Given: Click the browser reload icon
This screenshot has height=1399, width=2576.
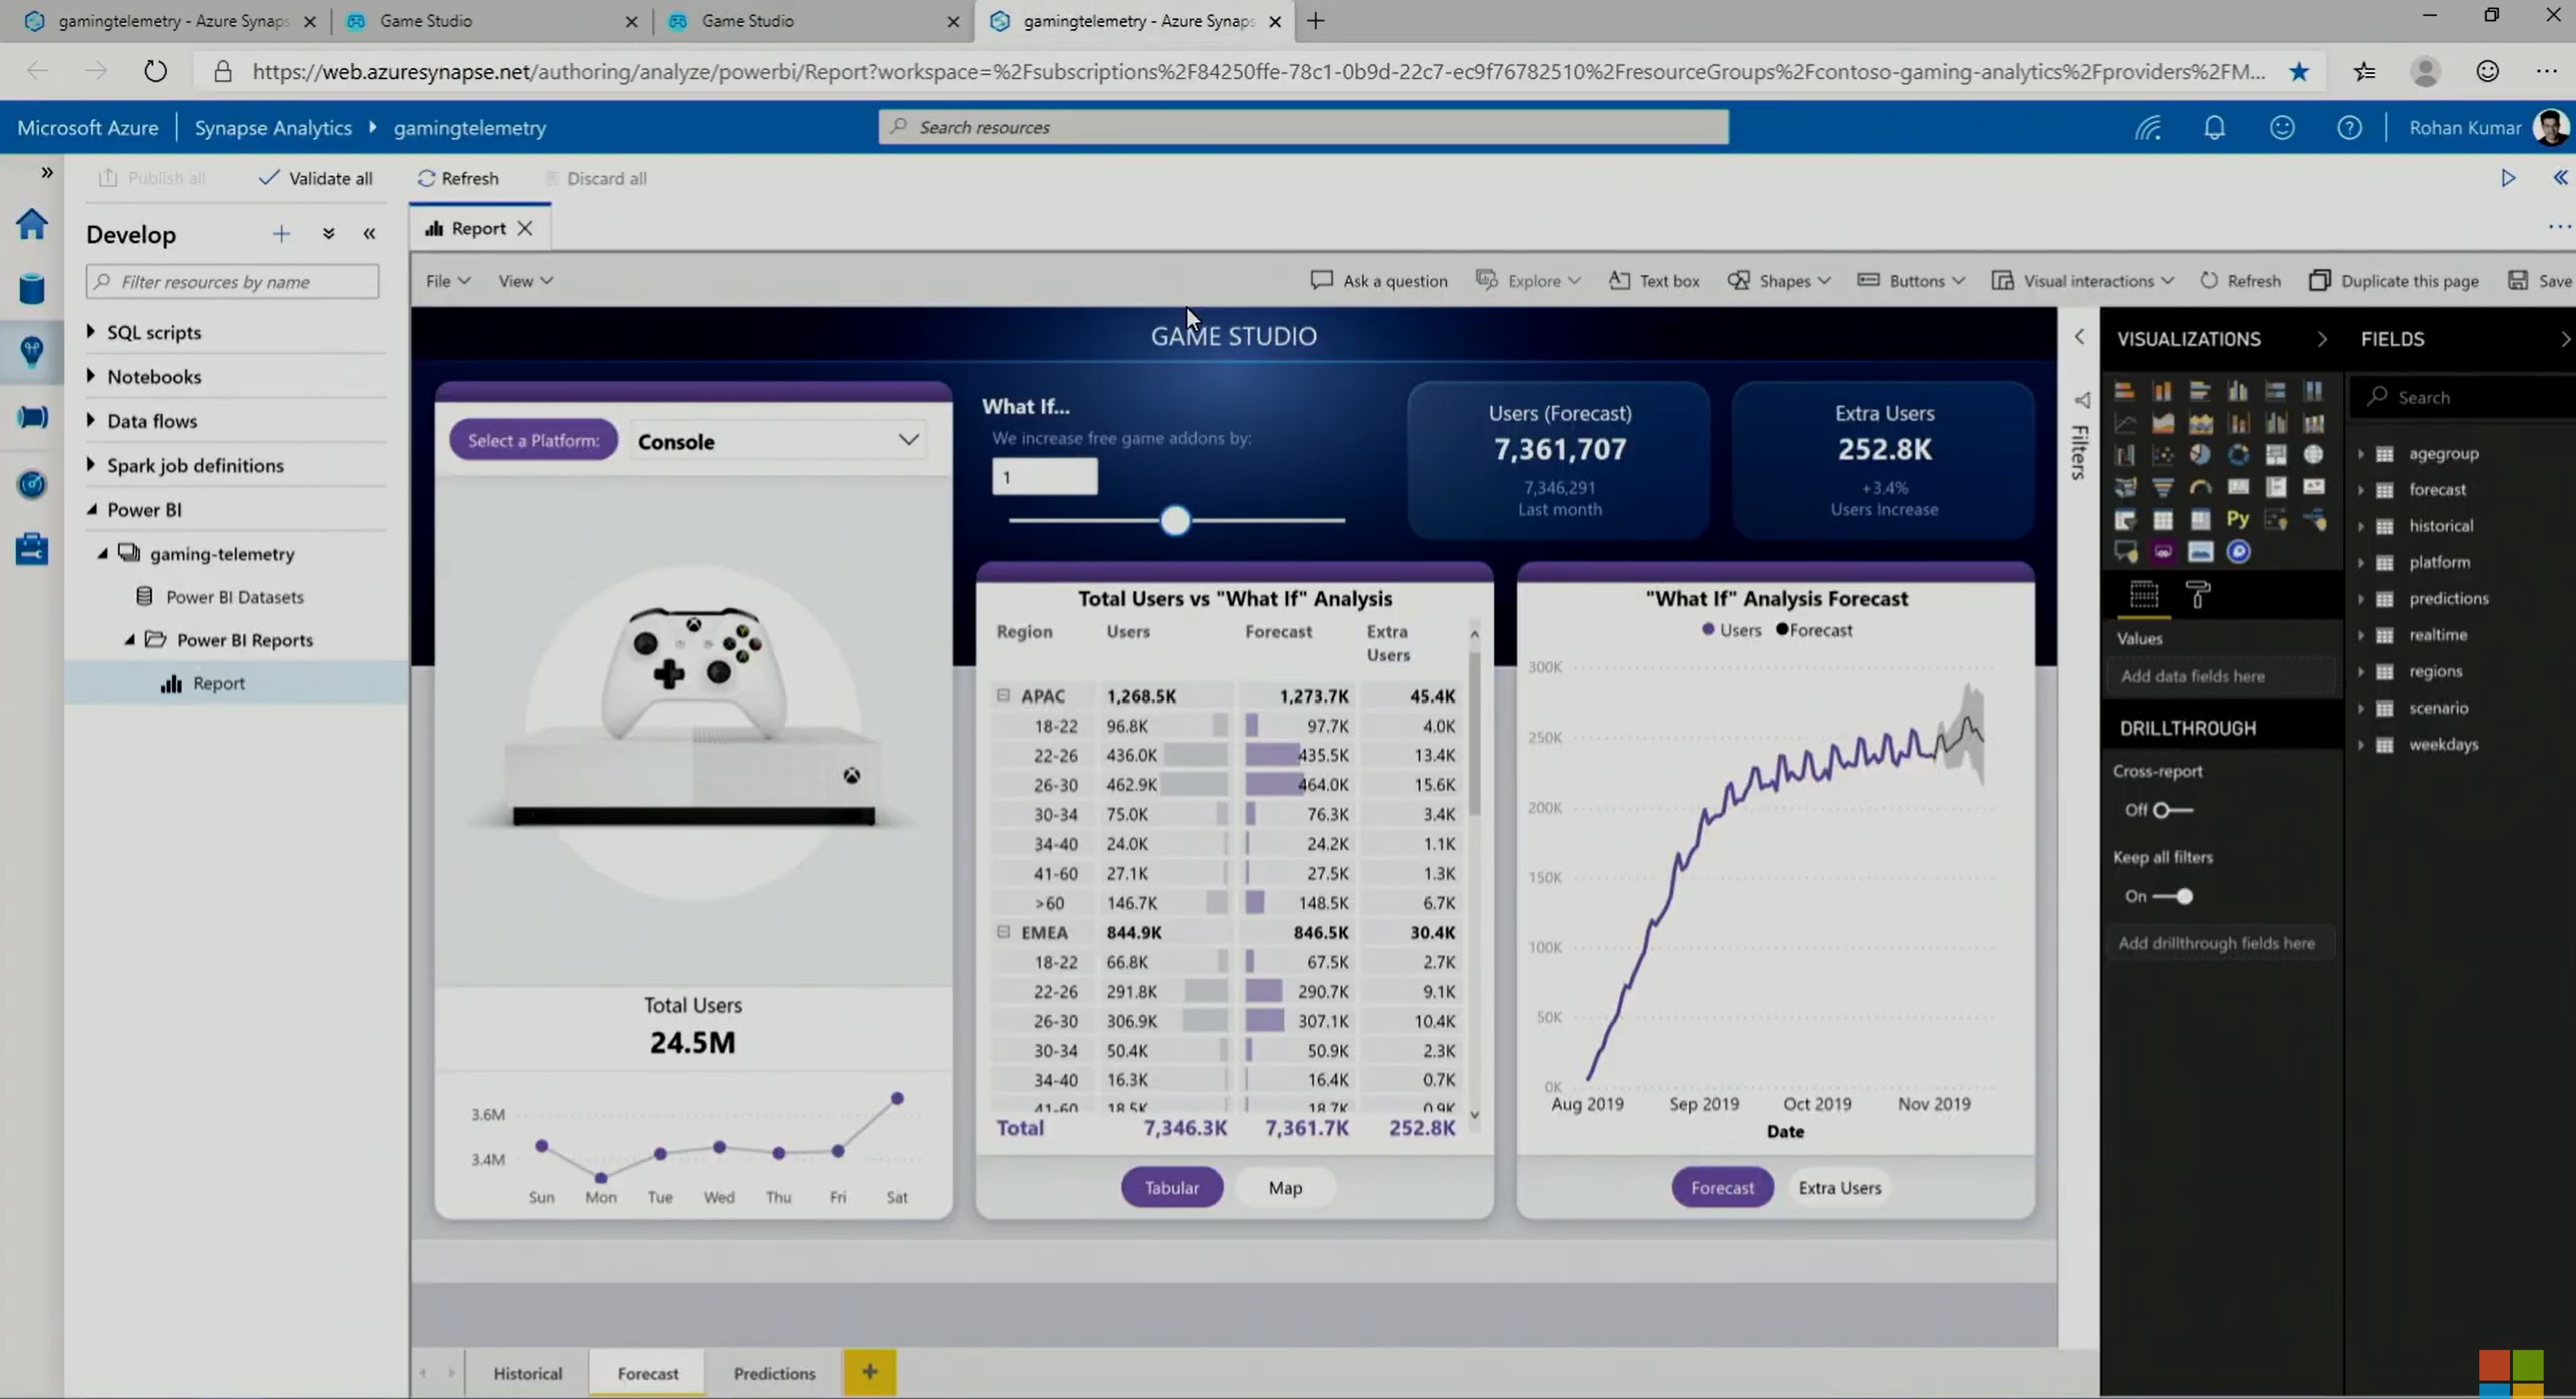Looking at the screenshot, I should [155, 71].
